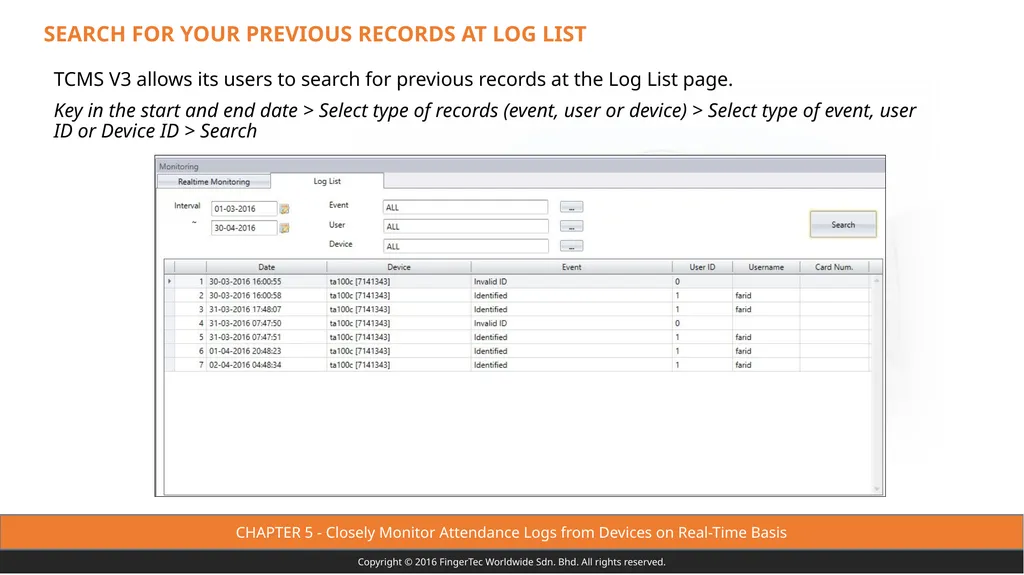Screen dimensions: 1024x575
Task: Click Invalid ID event in row 1
Action: (490, 282)
